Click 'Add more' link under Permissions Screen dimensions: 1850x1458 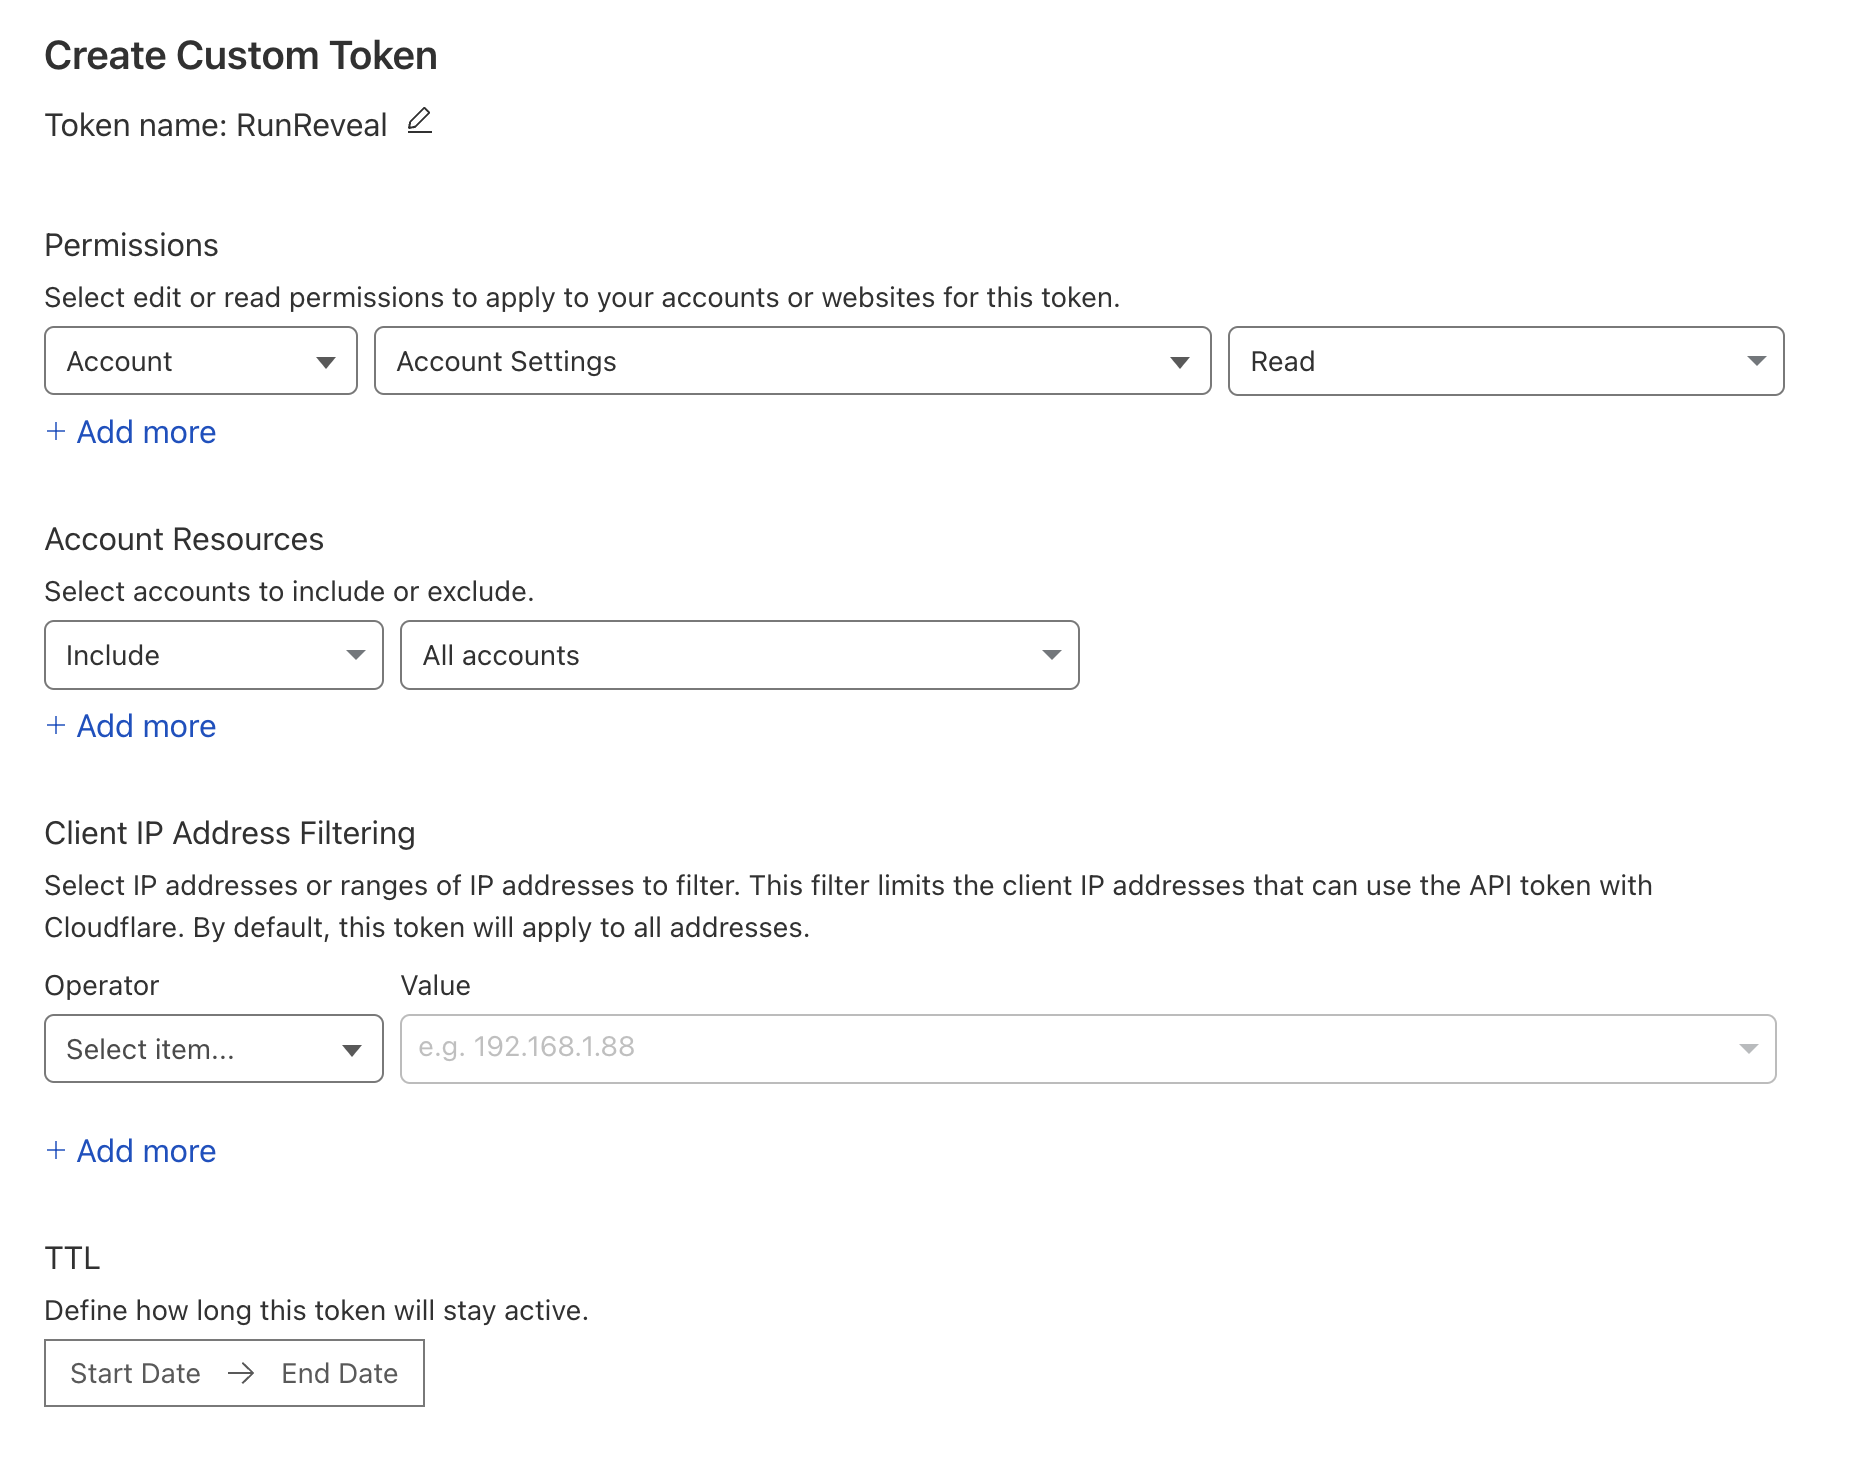146,432
